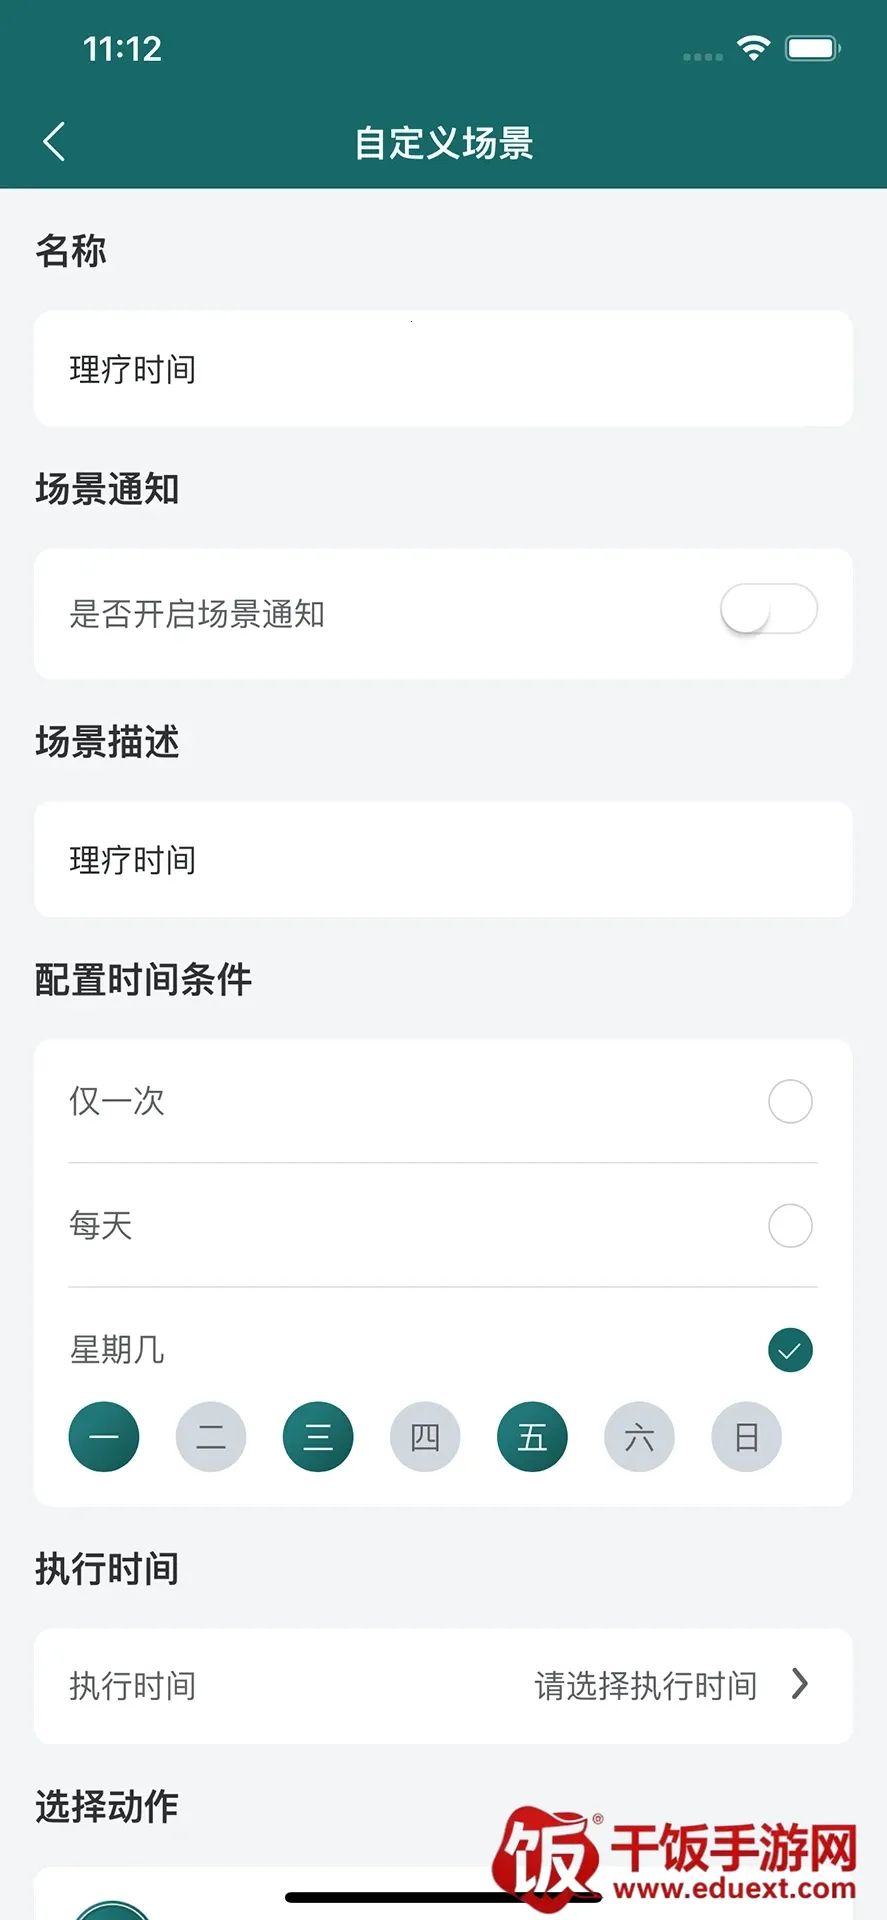Open execution time picker chevron

pyautogui.click(x=799, y=1684)
